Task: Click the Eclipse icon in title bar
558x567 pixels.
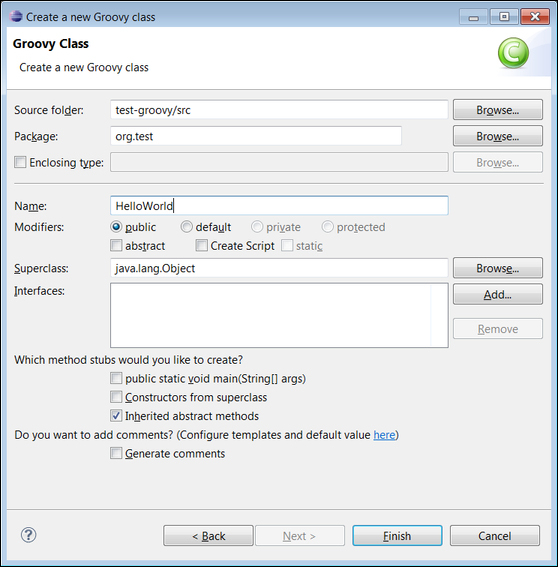Action: point(16,17)
